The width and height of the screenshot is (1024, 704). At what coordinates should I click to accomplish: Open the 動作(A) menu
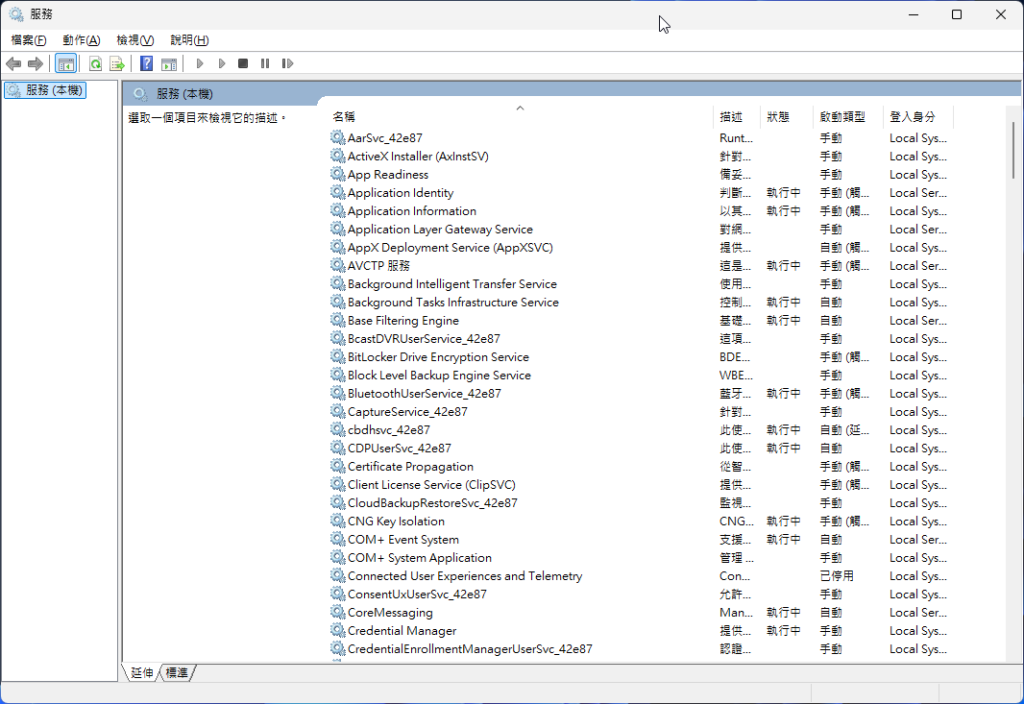pos(81,40)
